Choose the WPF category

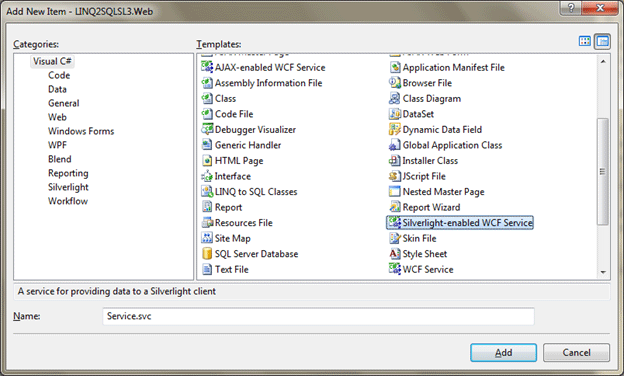click(x=57, y=145)
